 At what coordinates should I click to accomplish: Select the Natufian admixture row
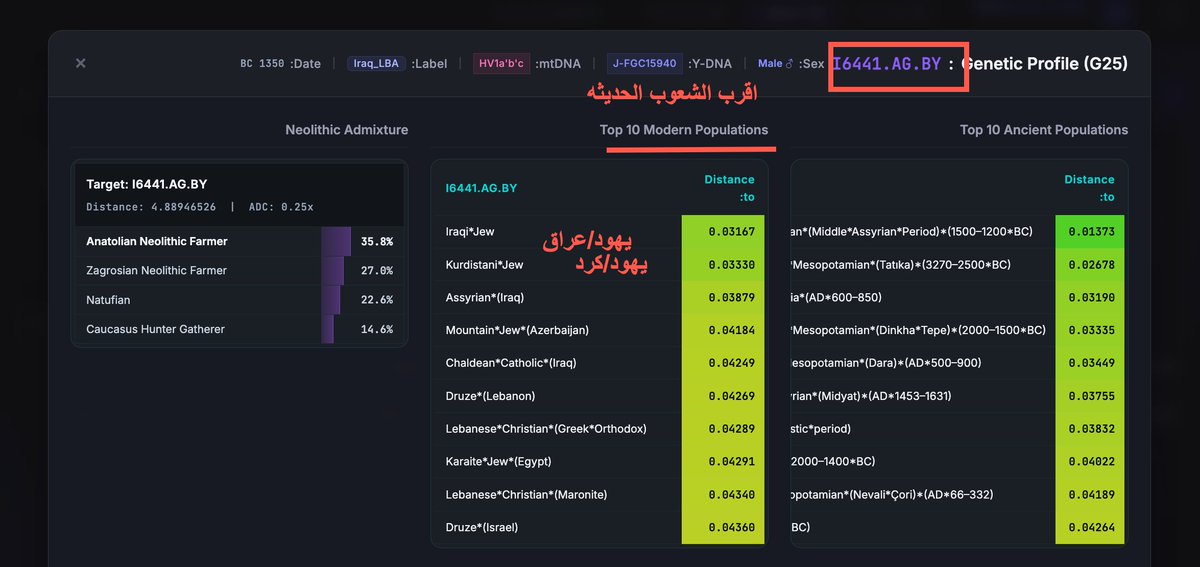point(239,300)
